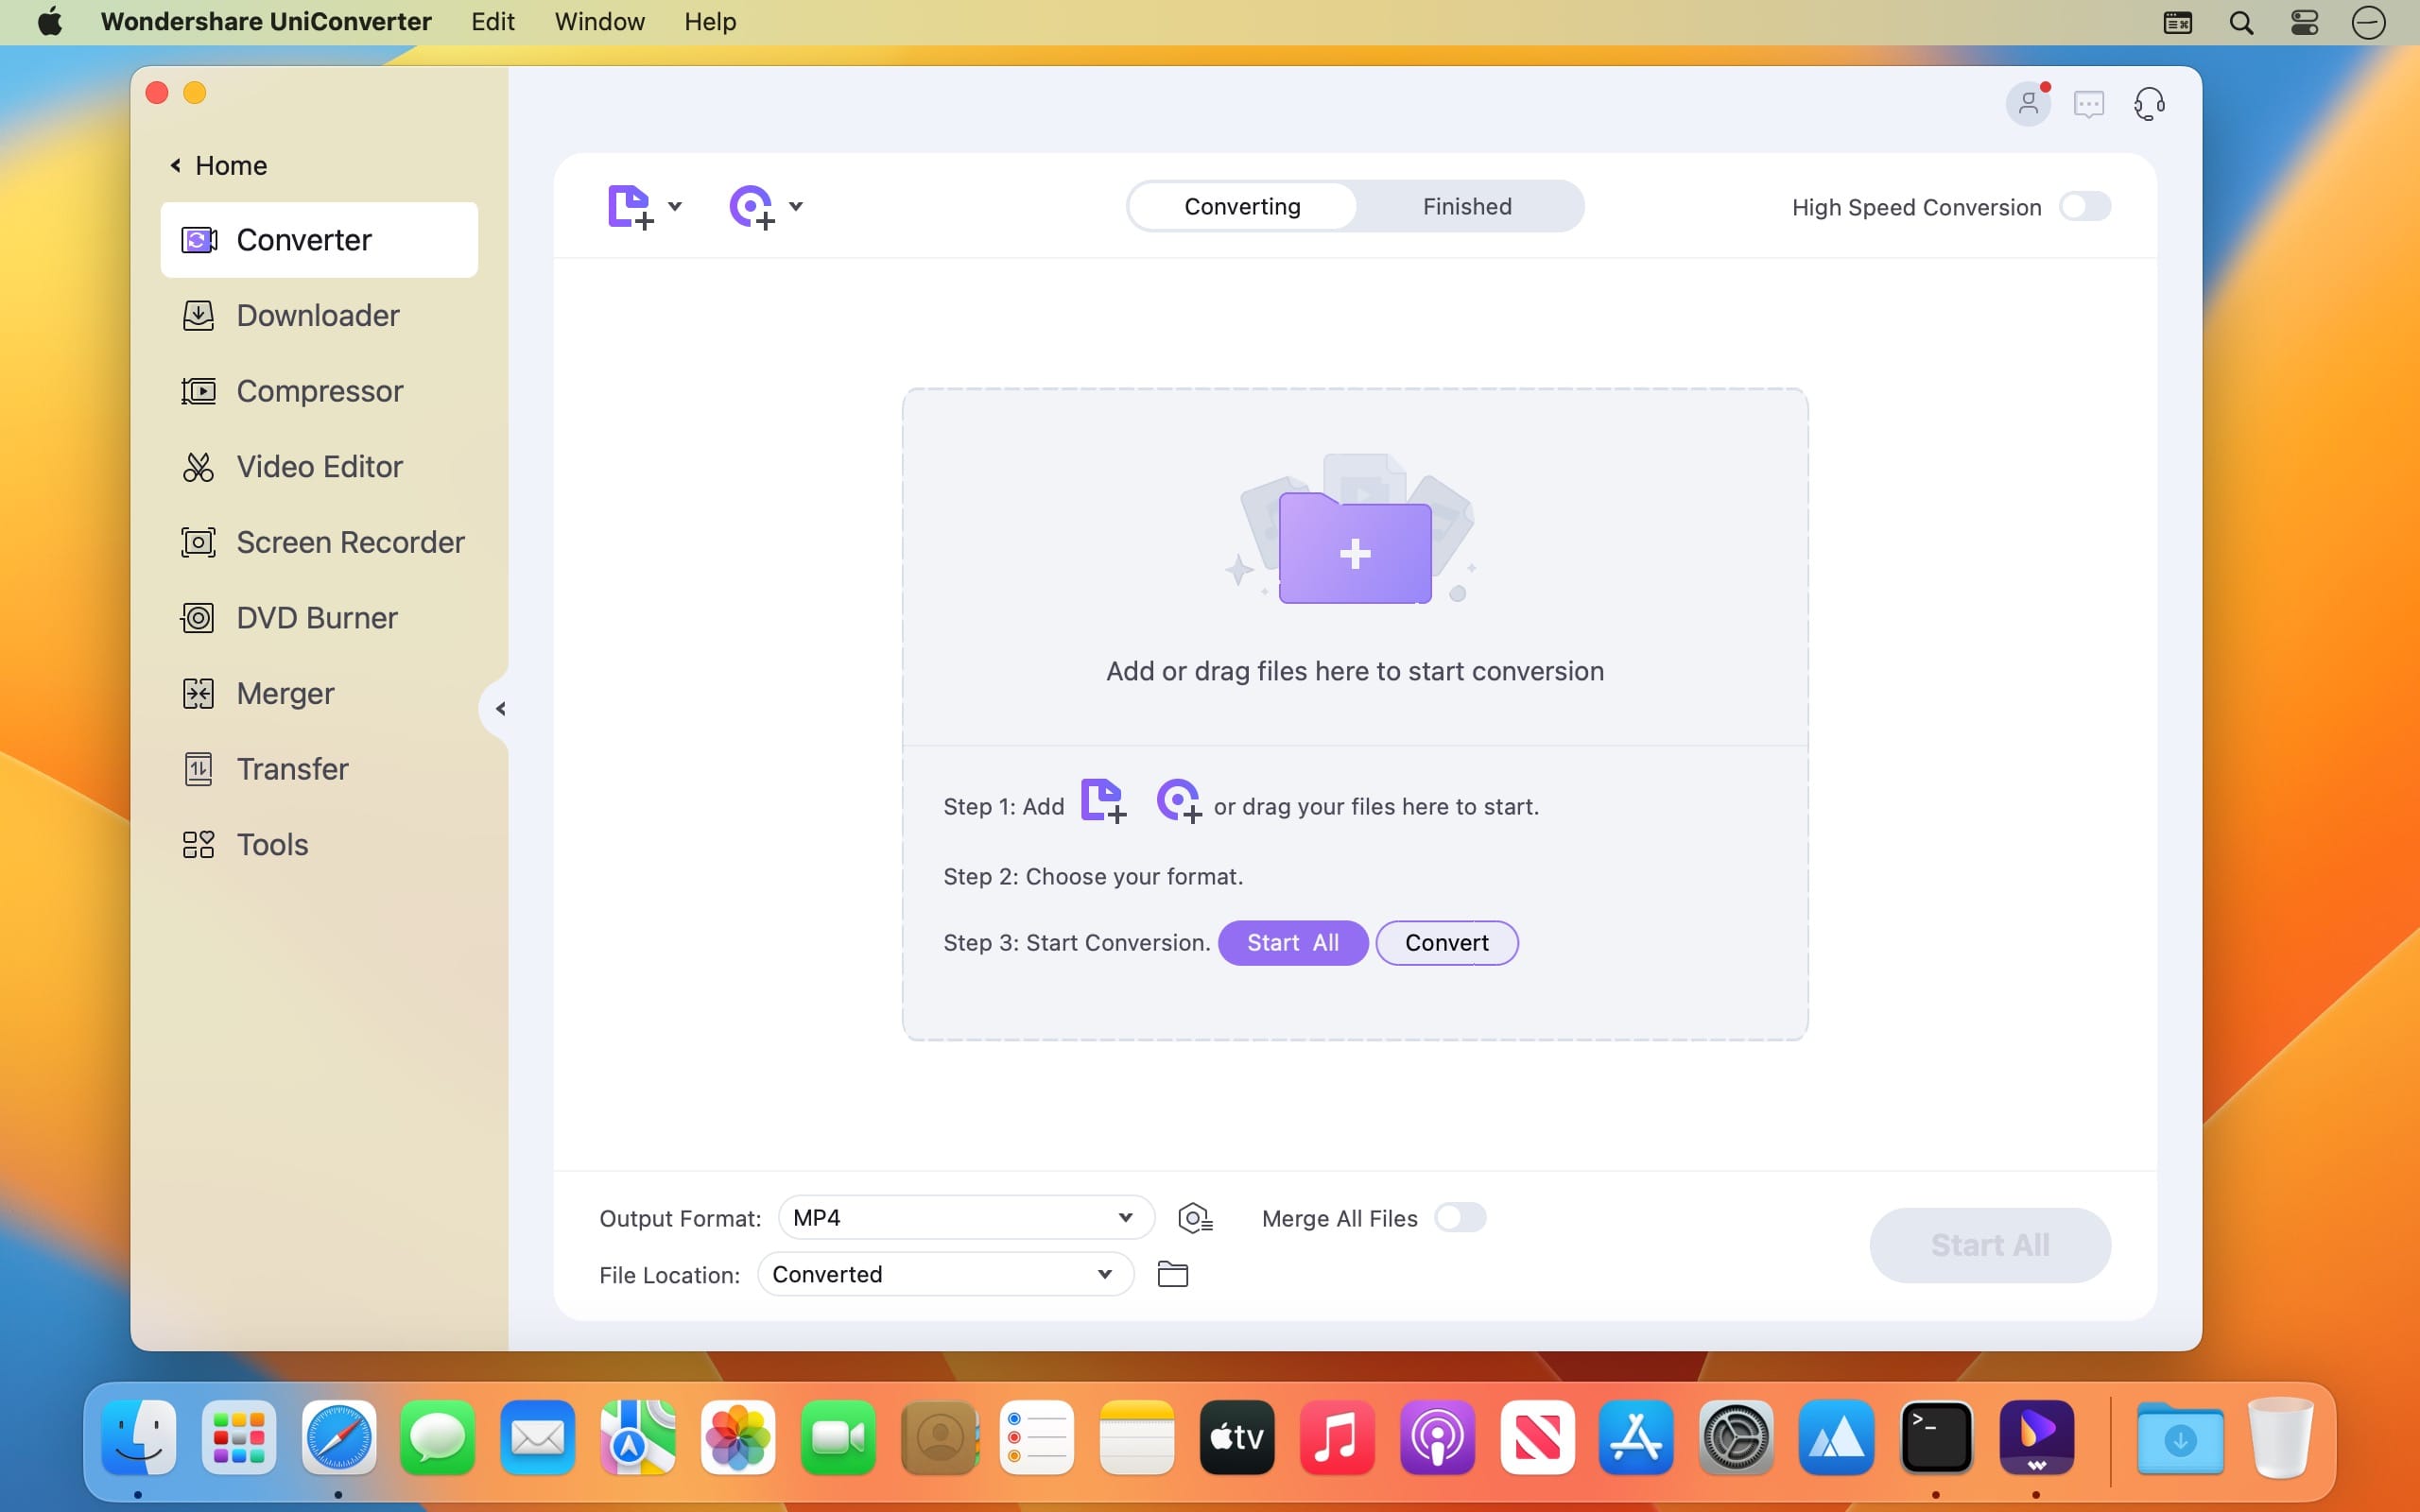Click the output format settings gear icon
This screenshot has height=1512, width=2420.
[x=1195, y=1218]
